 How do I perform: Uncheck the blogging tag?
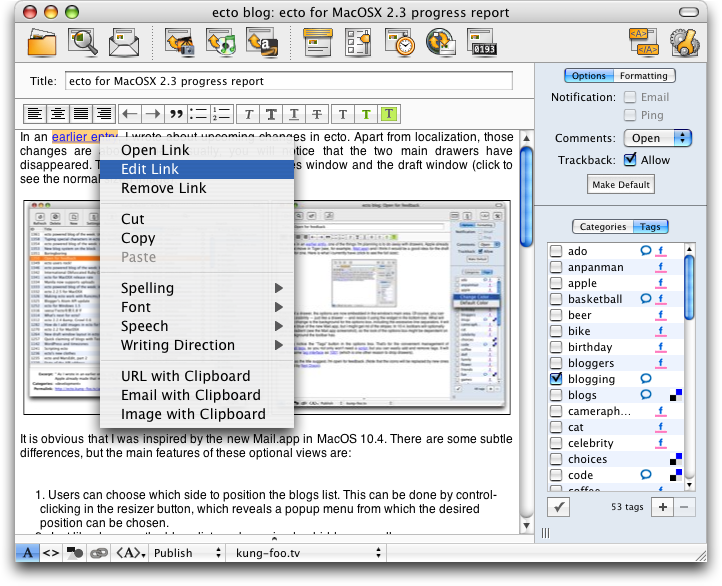coord(556,379)
